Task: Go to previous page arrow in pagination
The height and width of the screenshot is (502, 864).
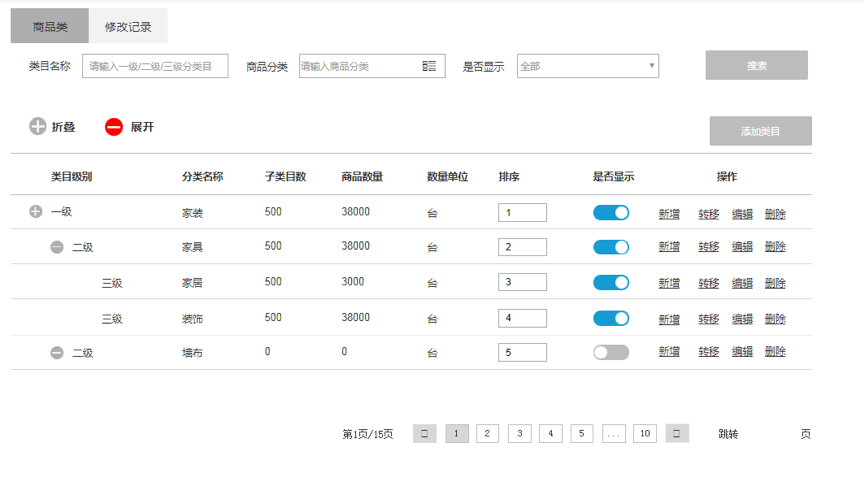Action: [x=425, y=434]
